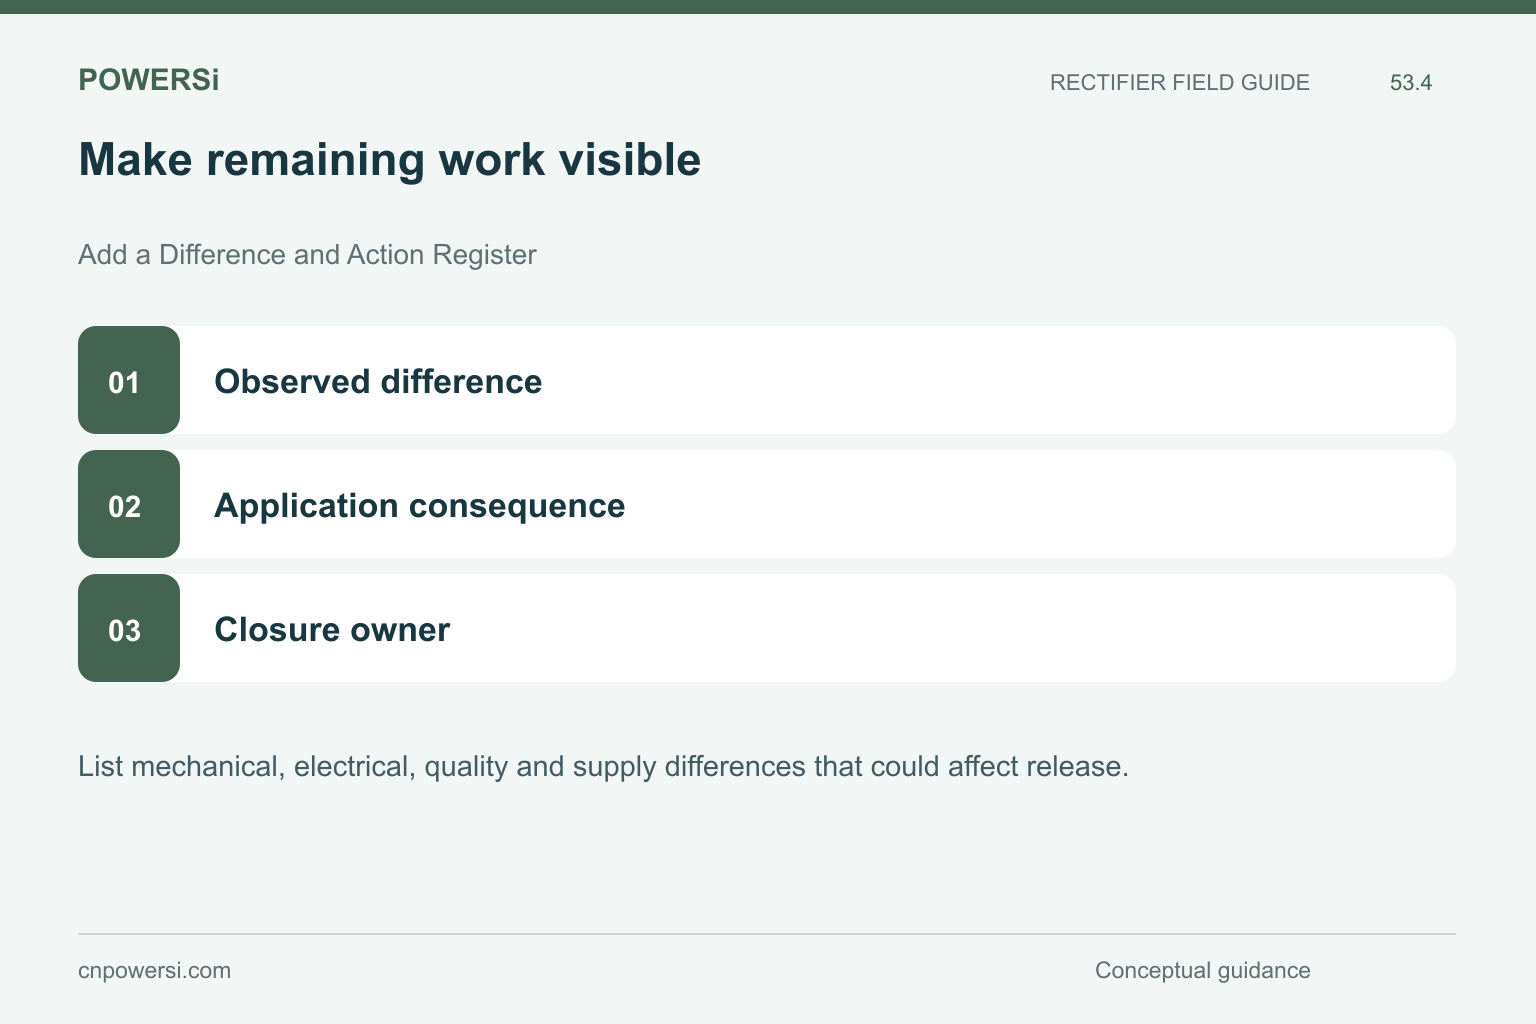This screenshot has height=1024, width=1536.
Task: Select the Observed difference item
Action: [767, 380]
